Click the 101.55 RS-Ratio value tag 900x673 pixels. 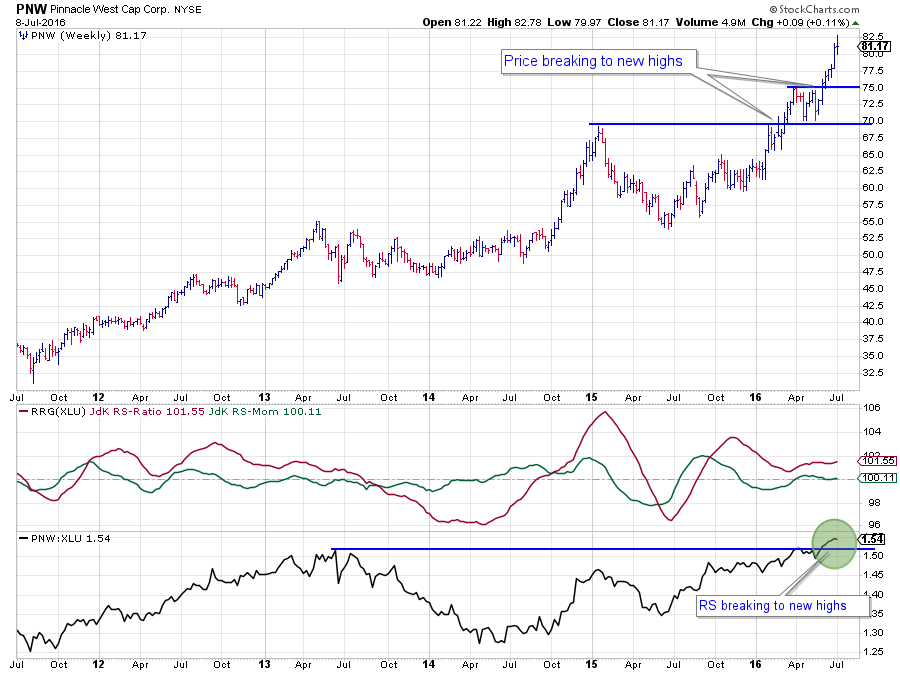pos(875,461)
